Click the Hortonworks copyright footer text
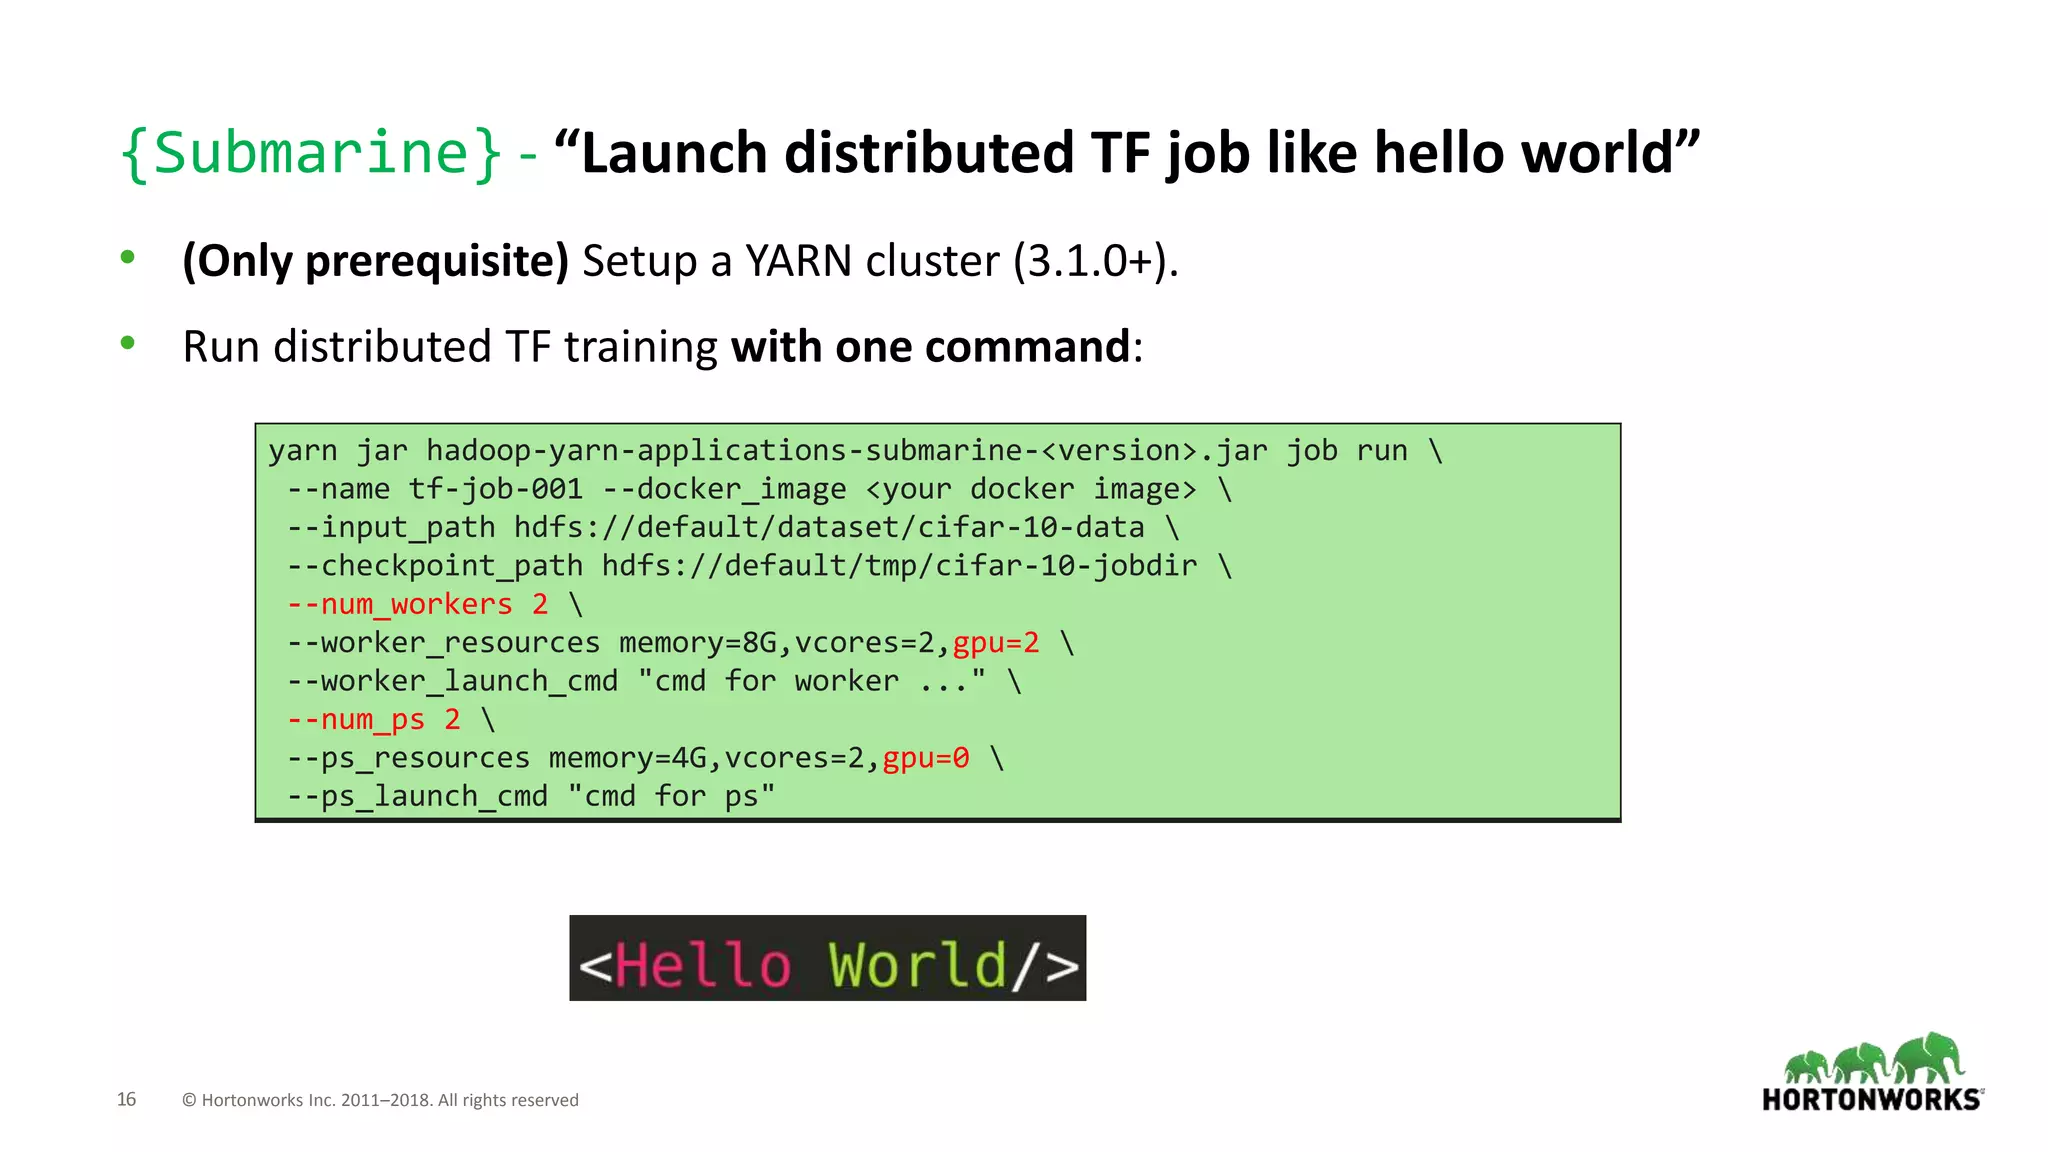The image size is (2048, 1152). coord(380,1100)
